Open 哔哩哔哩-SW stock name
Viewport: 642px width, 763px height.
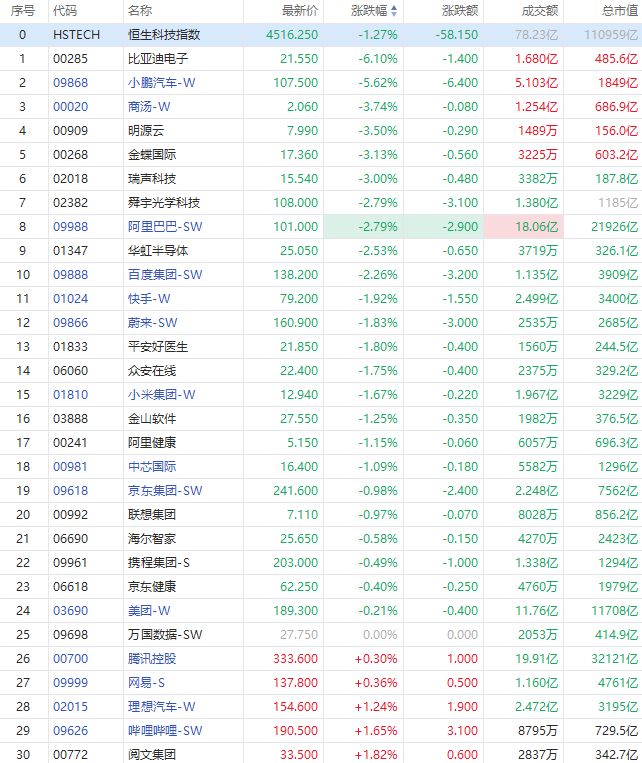coord(165,731)
